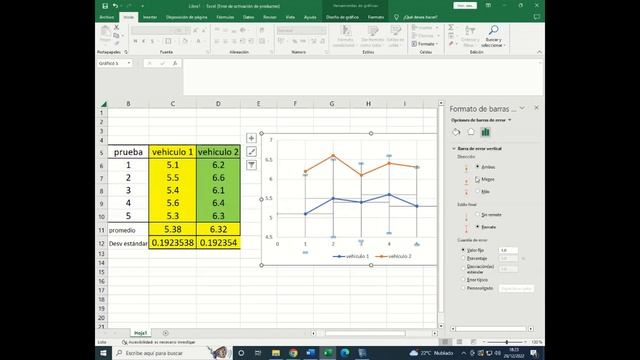Image resolution: width=640 pixels, height=360 pixels.
Task: Select Ambos direction radio button
Action: tap(477, 167)
